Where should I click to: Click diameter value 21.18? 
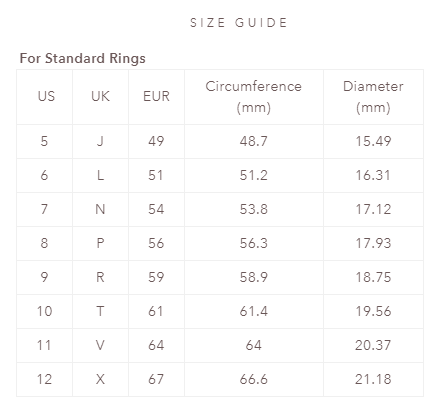(x=373, y=380)
